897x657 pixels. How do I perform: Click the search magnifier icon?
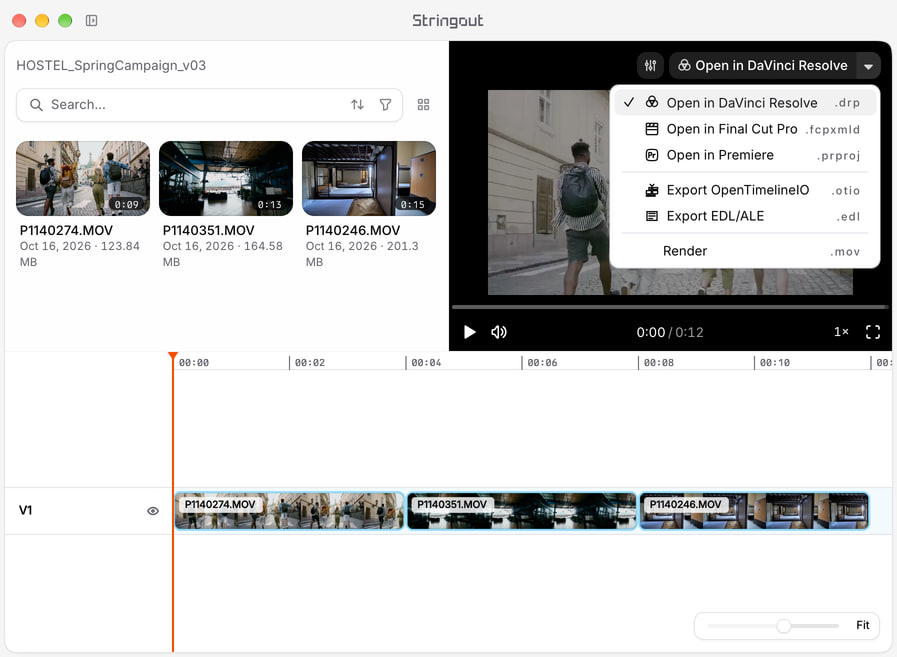[x=36, y=105]
